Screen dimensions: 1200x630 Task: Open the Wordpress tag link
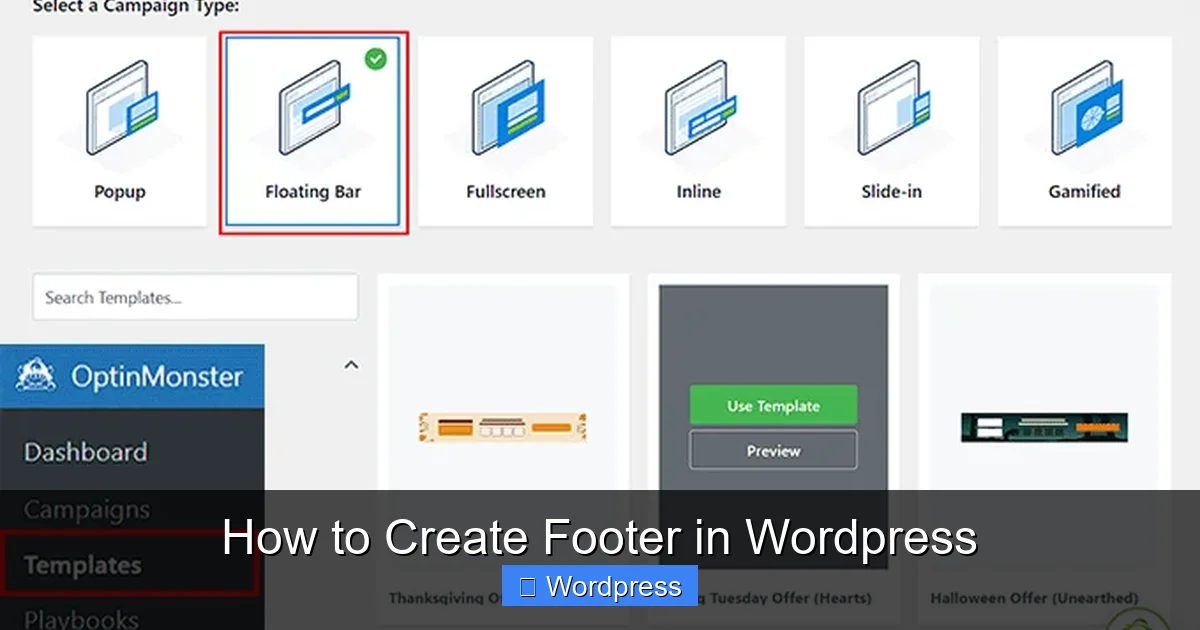tap(599, 587)
